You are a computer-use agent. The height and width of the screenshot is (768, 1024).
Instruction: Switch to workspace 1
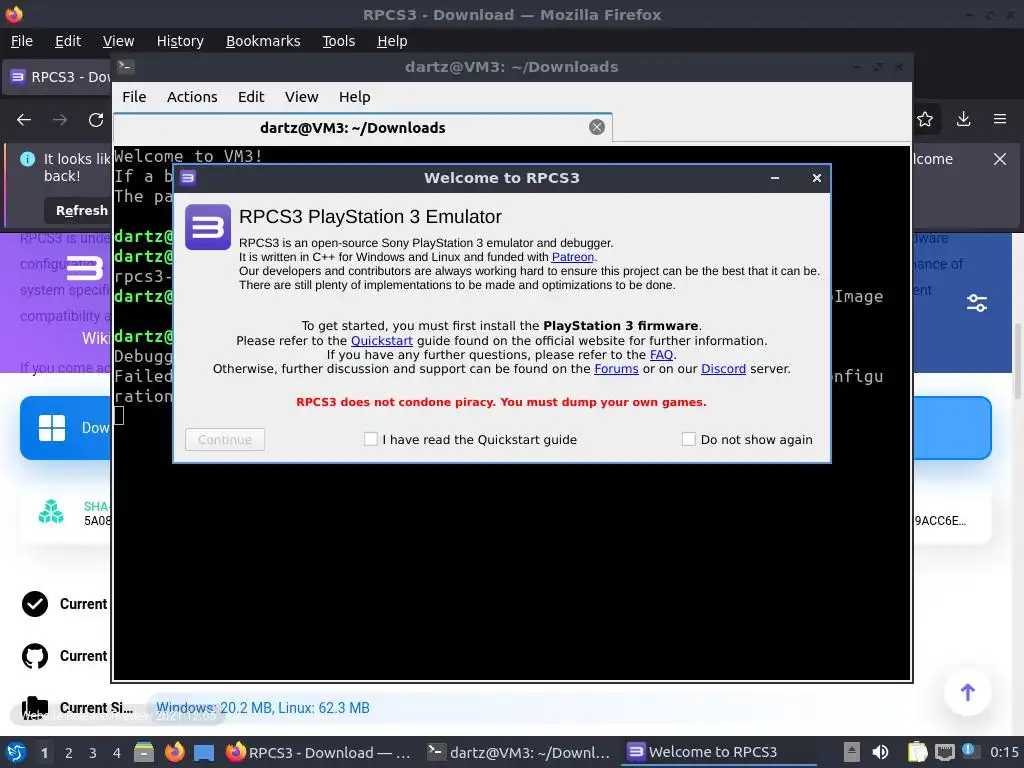coord(44,753)
